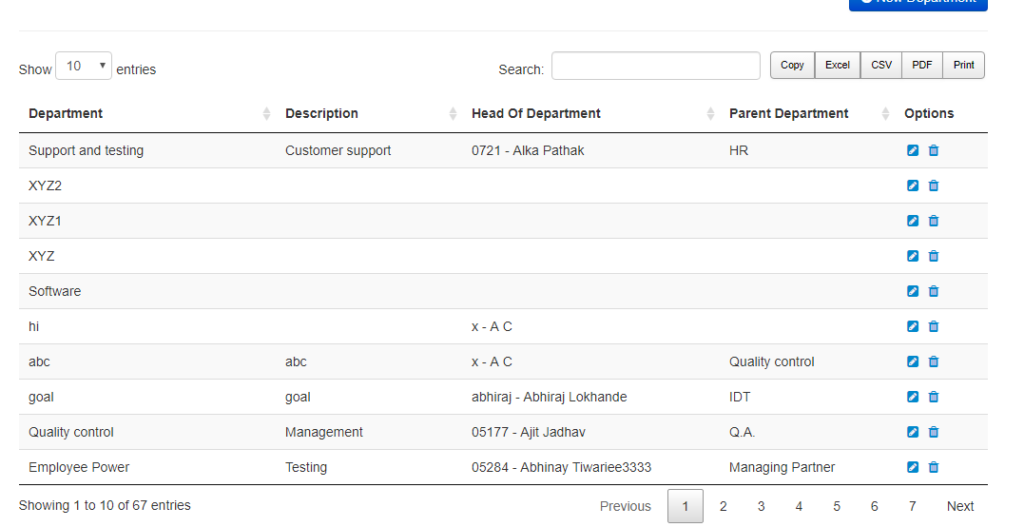Sort by Description column arrows
The width and height of the screenshot is (1024, 527).
click(x=453, y=114)
